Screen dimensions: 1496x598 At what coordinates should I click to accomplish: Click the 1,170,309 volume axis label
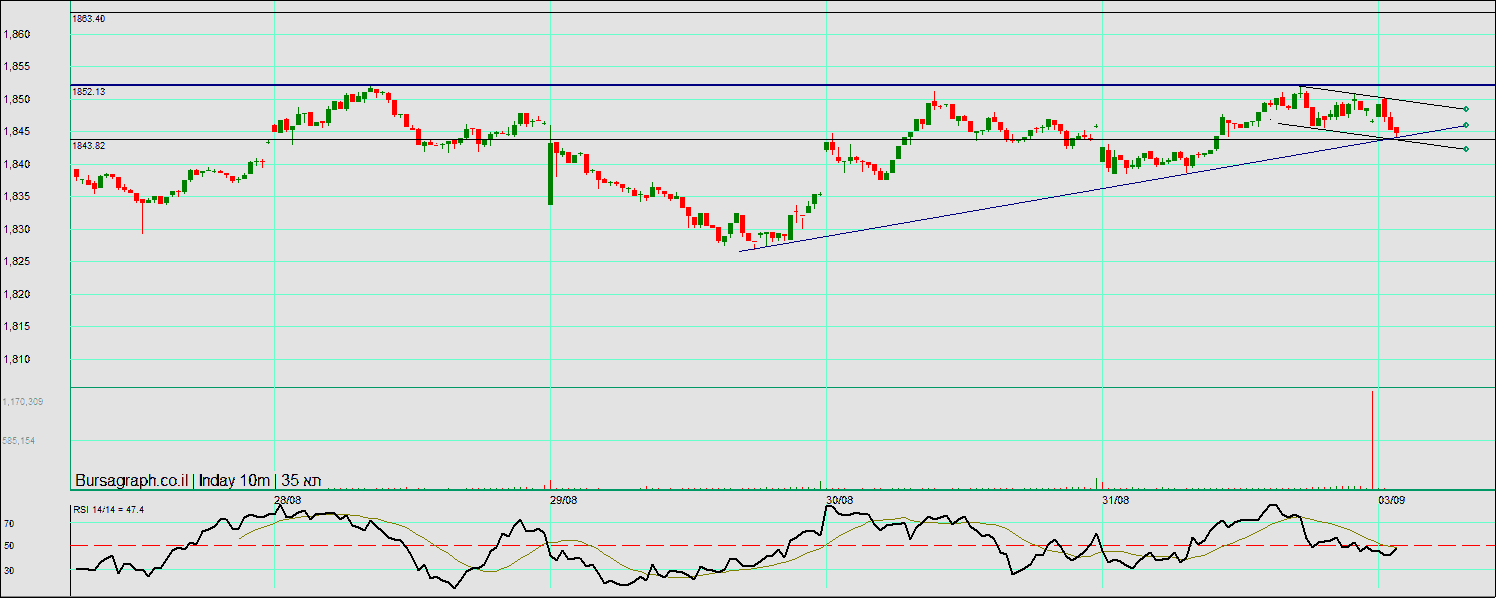coord(22,402)
